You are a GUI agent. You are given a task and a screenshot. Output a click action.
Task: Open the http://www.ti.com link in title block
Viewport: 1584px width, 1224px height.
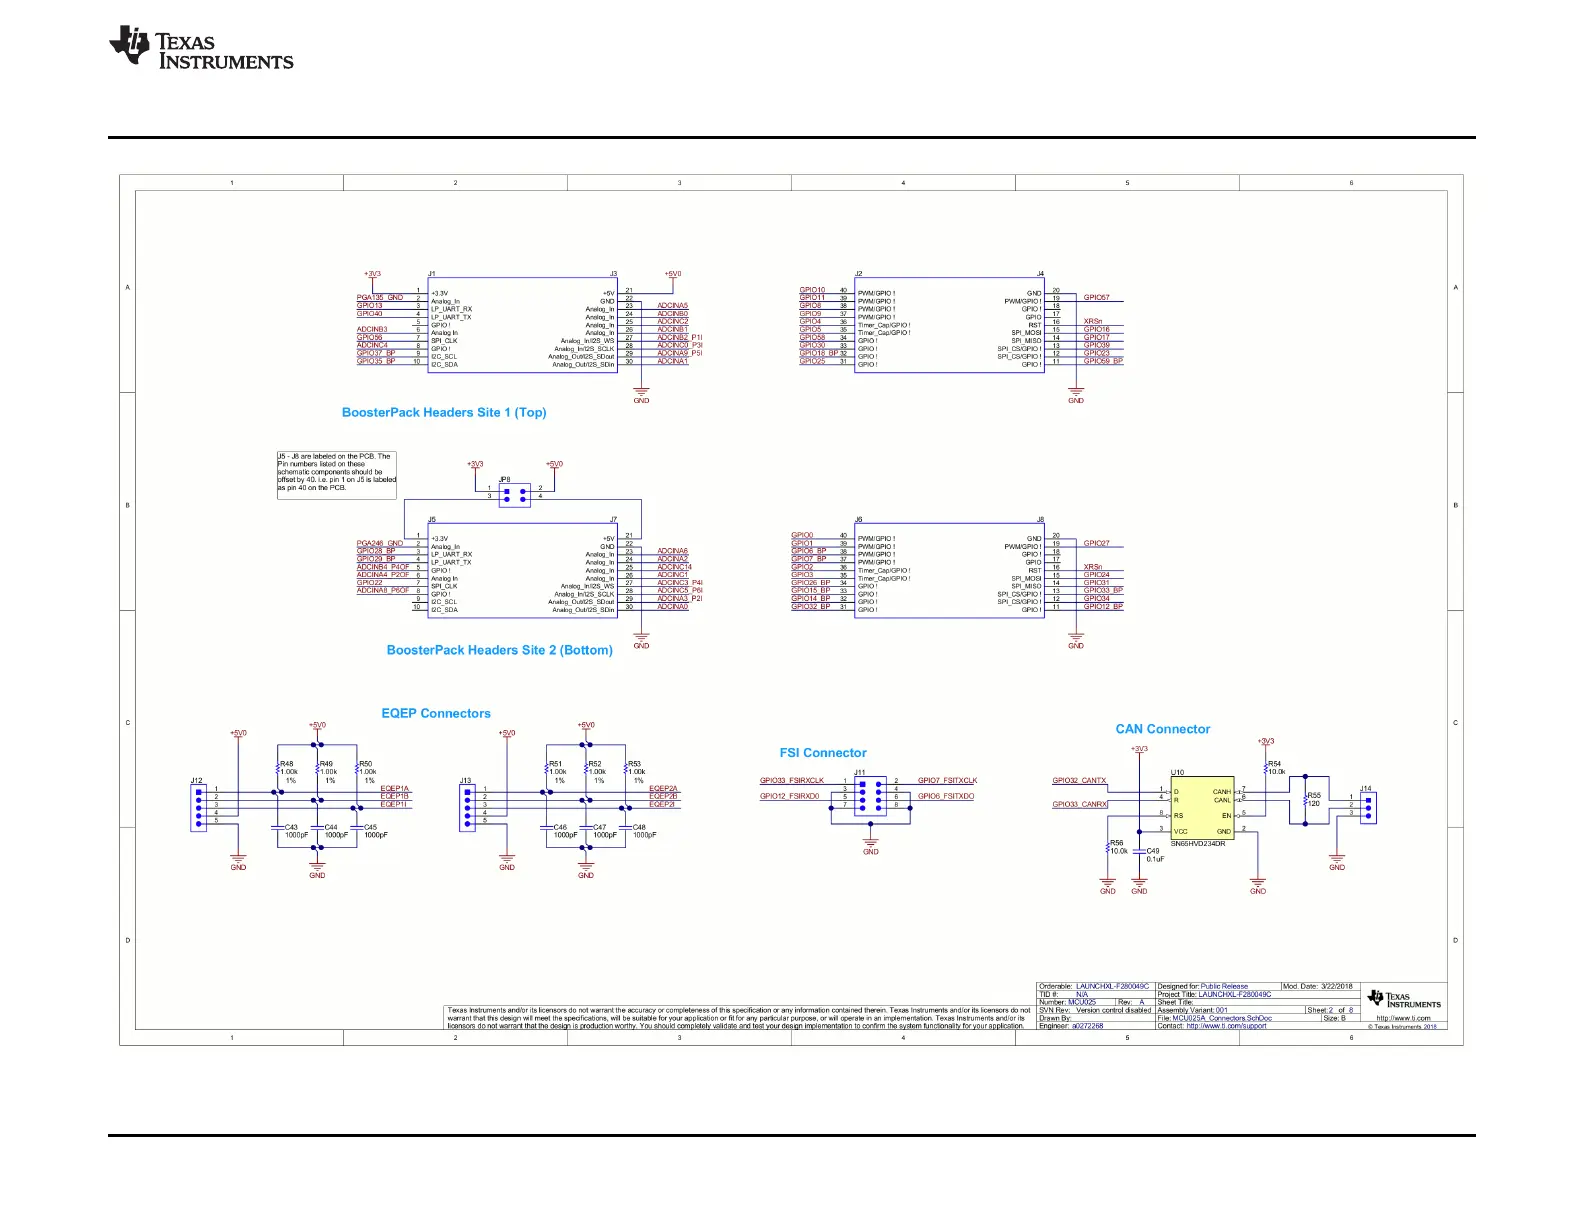(x=1403, y=1018)
